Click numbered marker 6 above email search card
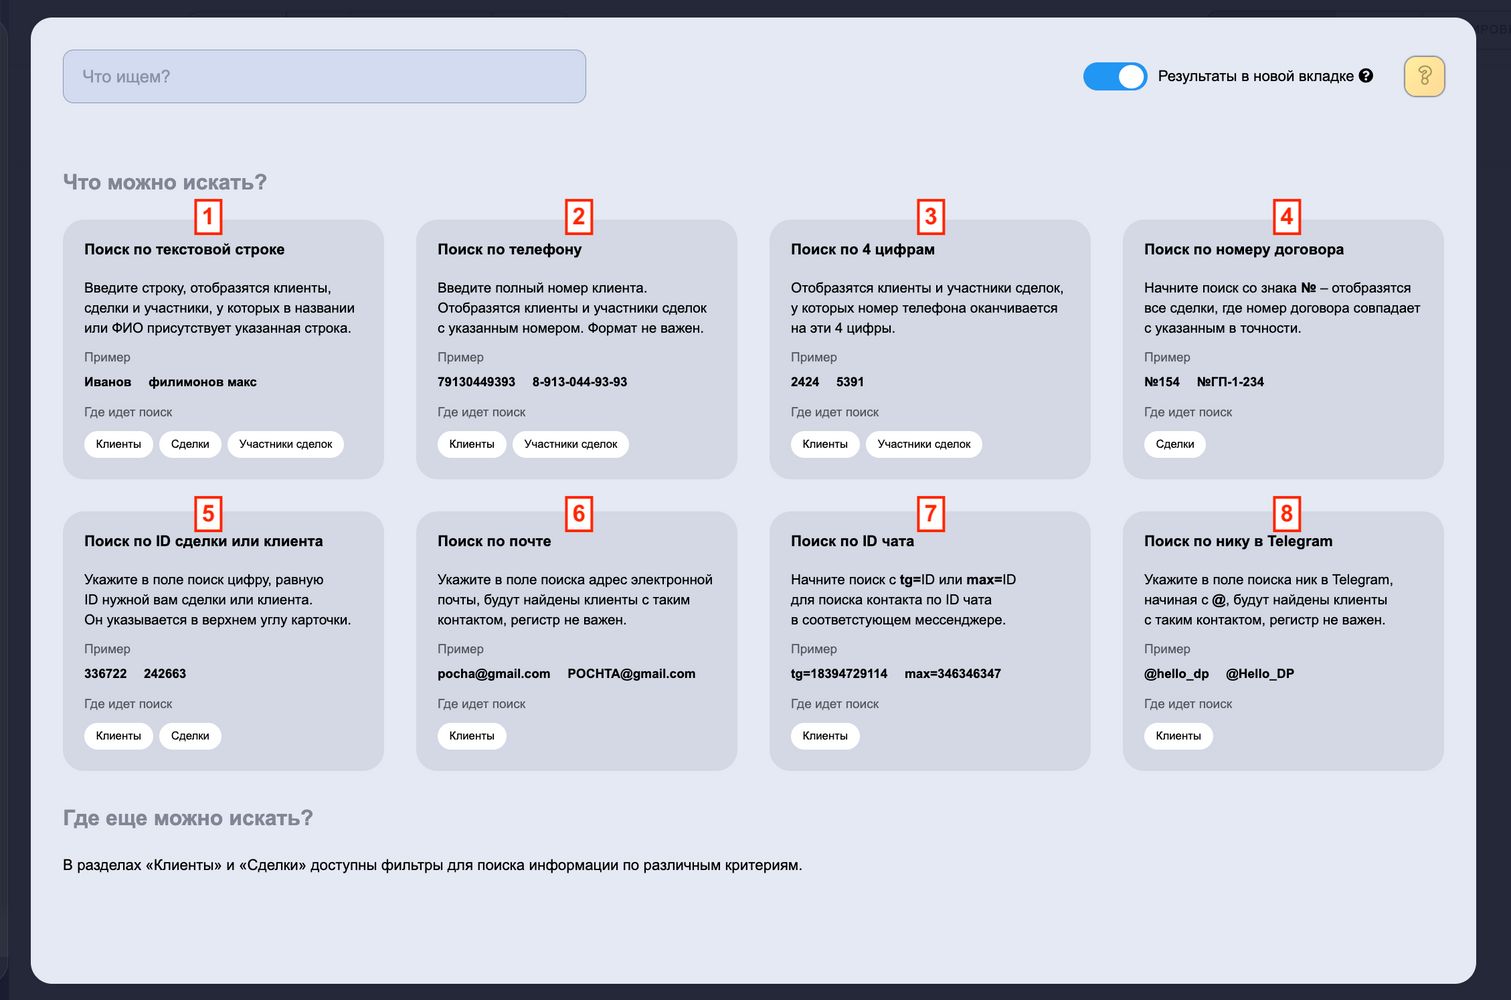1511x1000 pixels. coord(578,514)
